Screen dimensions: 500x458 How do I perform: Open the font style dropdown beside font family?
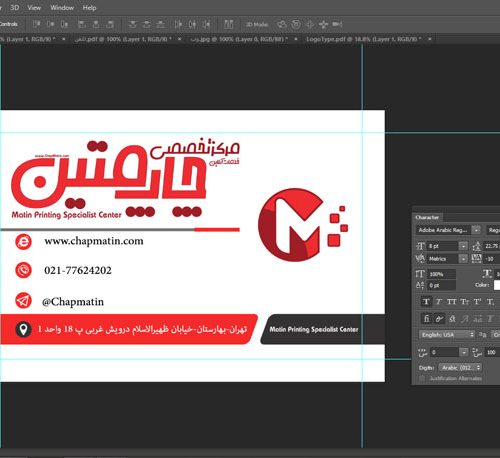pos(493,230)
